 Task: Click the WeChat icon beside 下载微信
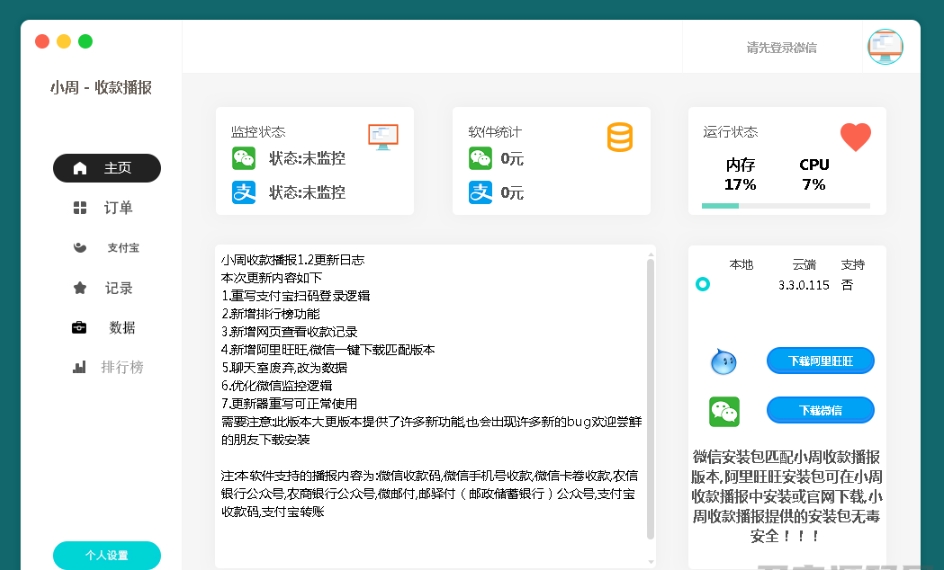pyautogui.click(x=724, y=412)
